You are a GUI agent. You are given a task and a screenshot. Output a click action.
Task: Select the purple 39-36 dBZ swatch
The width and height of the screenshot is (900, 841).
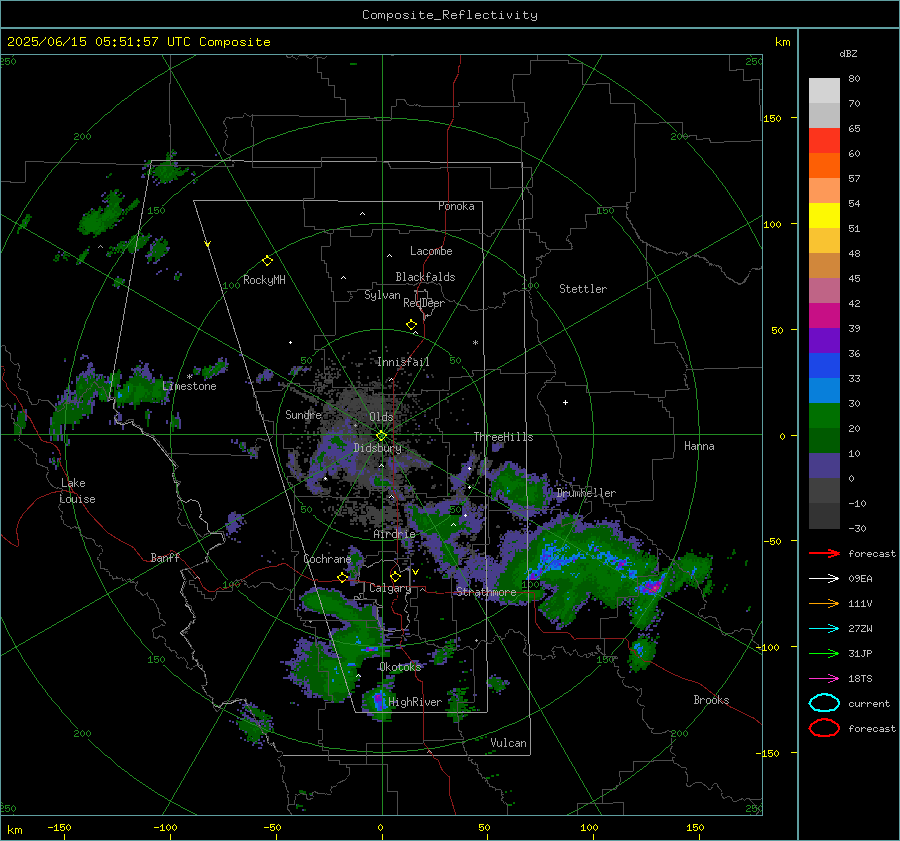824,341
